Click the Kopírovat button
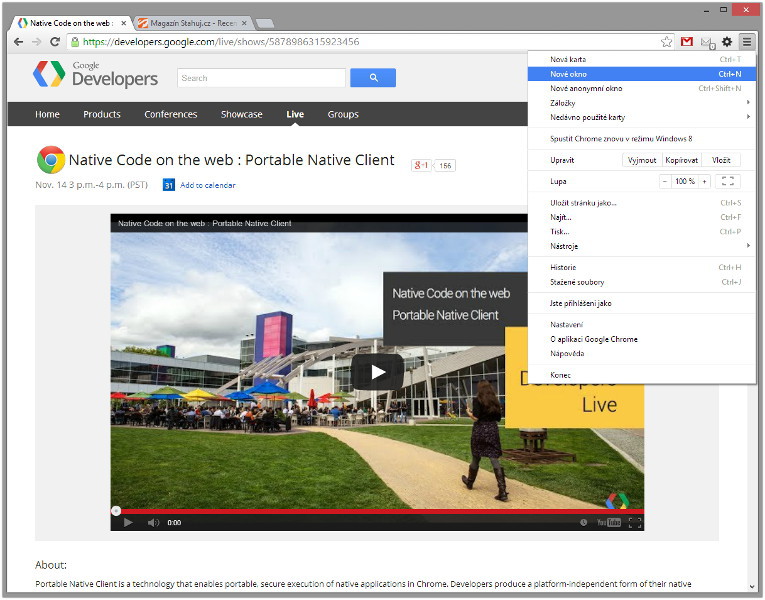The image size is (765, 600). click(682, 160)
